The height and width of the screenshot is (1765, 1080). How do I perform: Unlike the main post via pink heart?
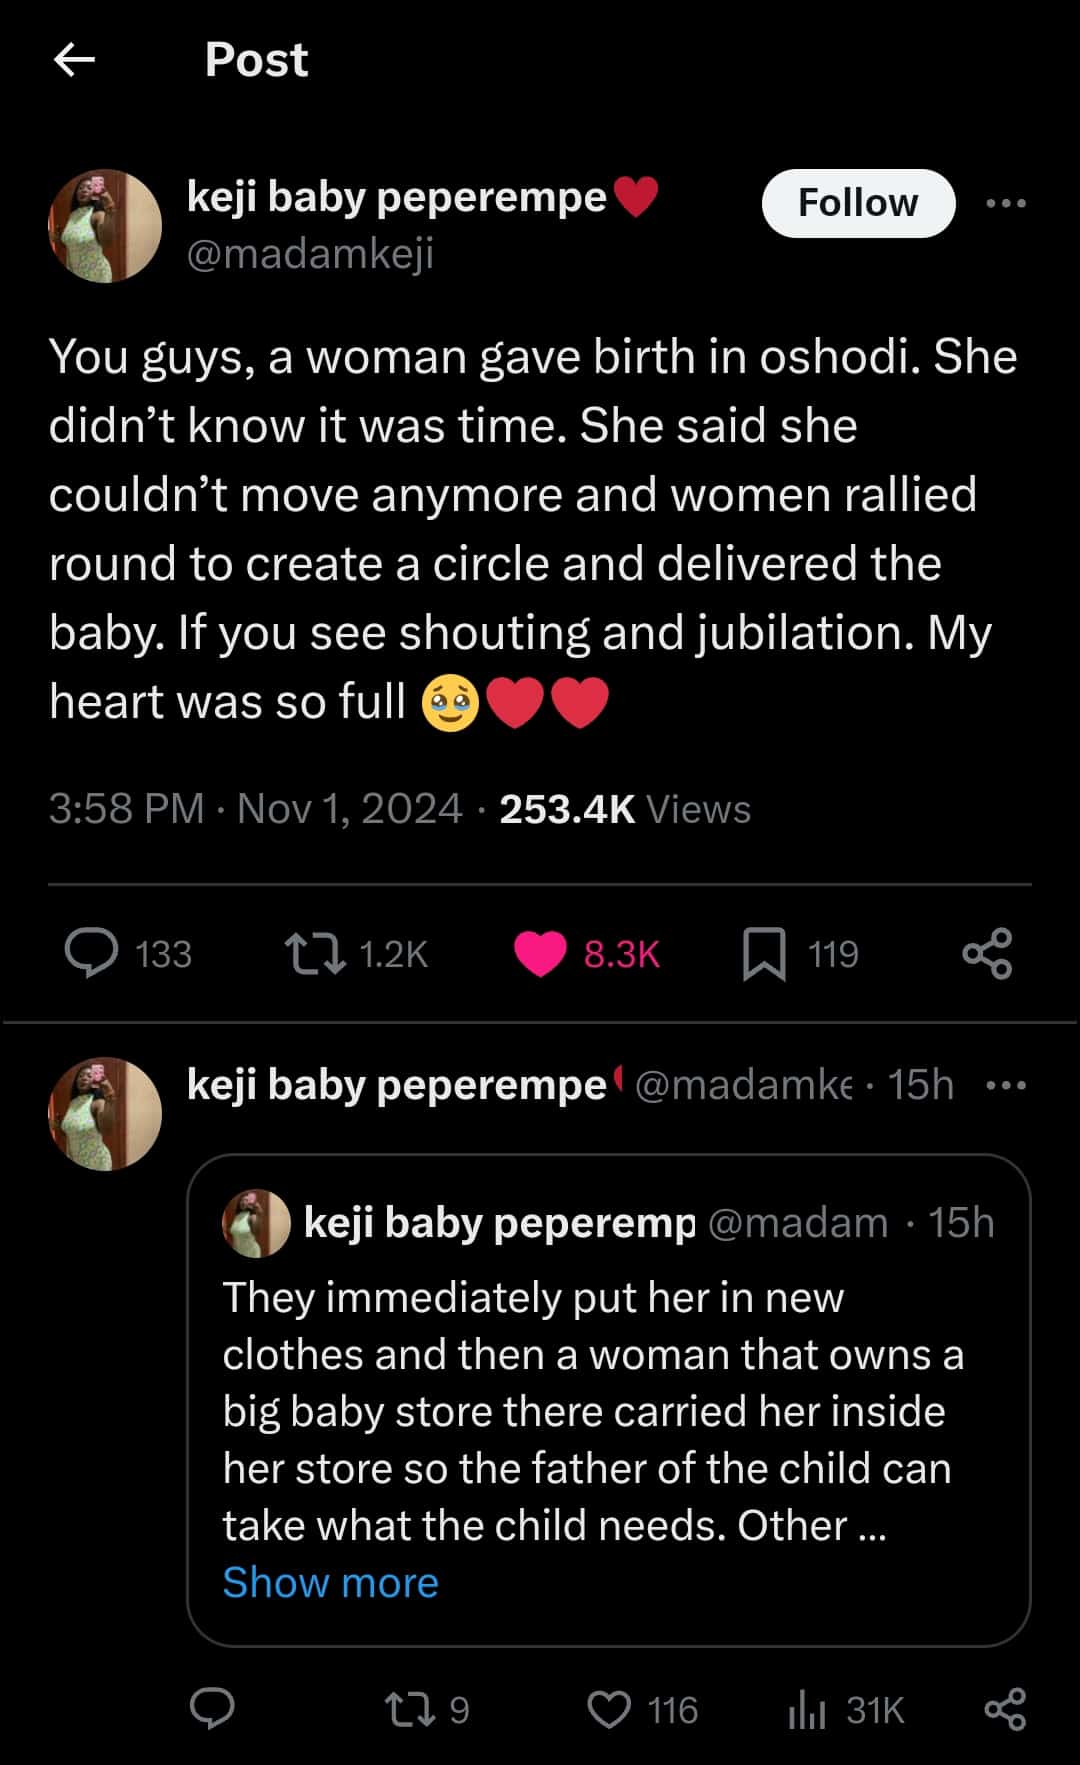(540, 953)
